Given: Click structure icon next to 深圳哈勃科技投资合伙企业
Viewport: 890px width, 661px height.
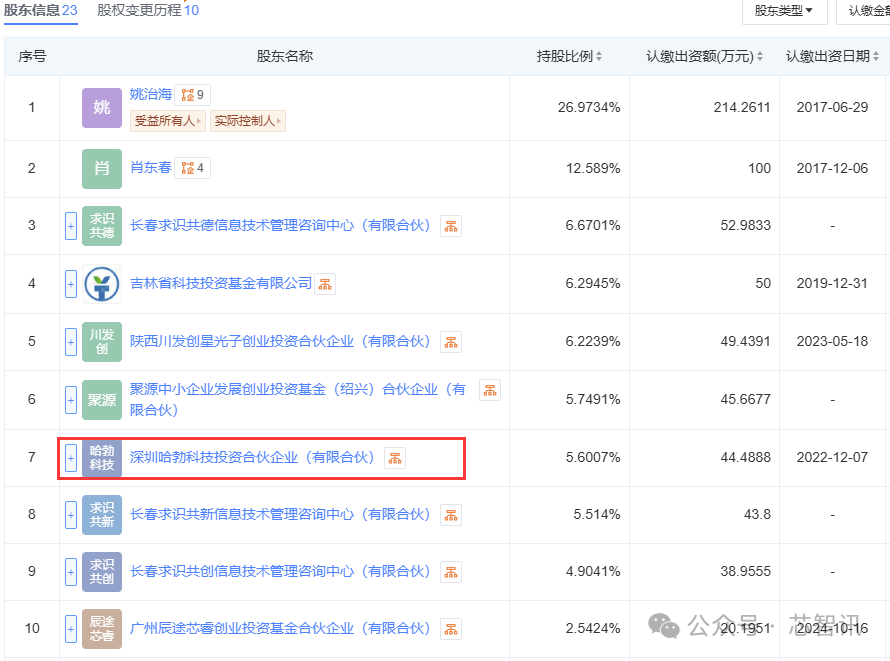Looking at the screenshot, I should point(395,458).
